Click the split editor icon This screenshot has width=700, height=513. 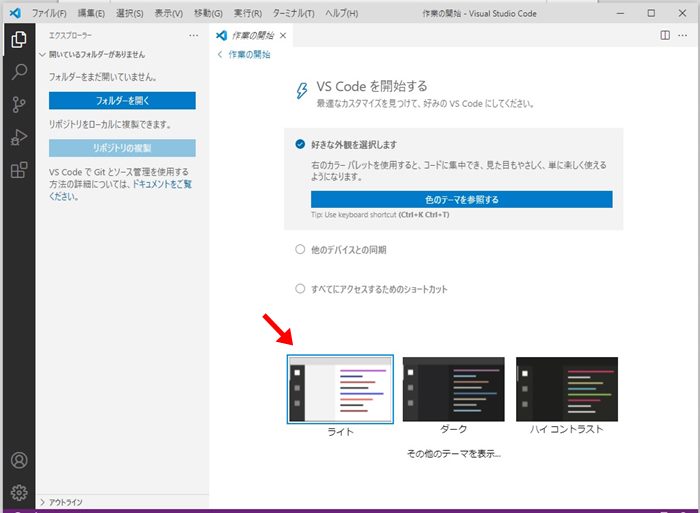(665, 35)
